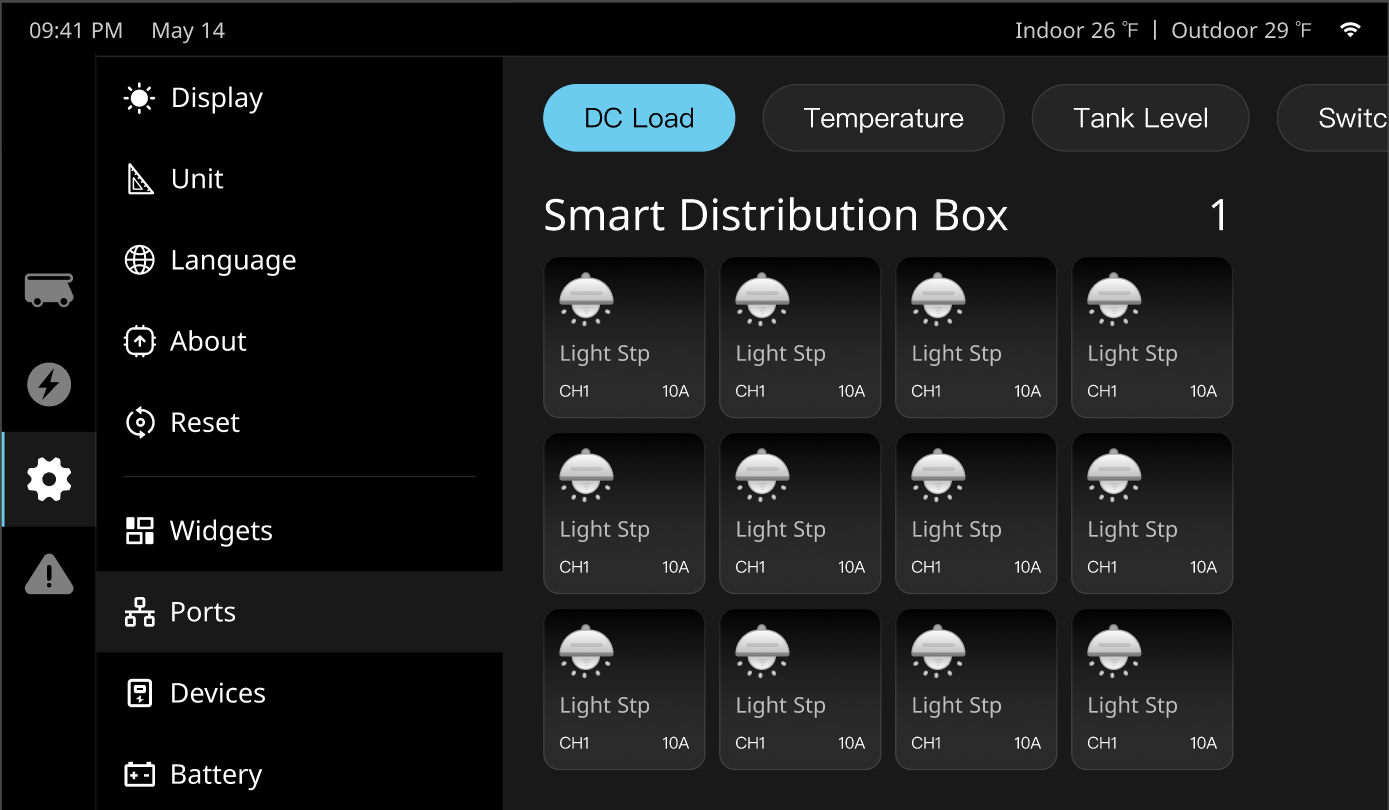This screenshot has width=1389, height=810.
Task: Open the power lightning bolt page
Action: pos(48,385)
